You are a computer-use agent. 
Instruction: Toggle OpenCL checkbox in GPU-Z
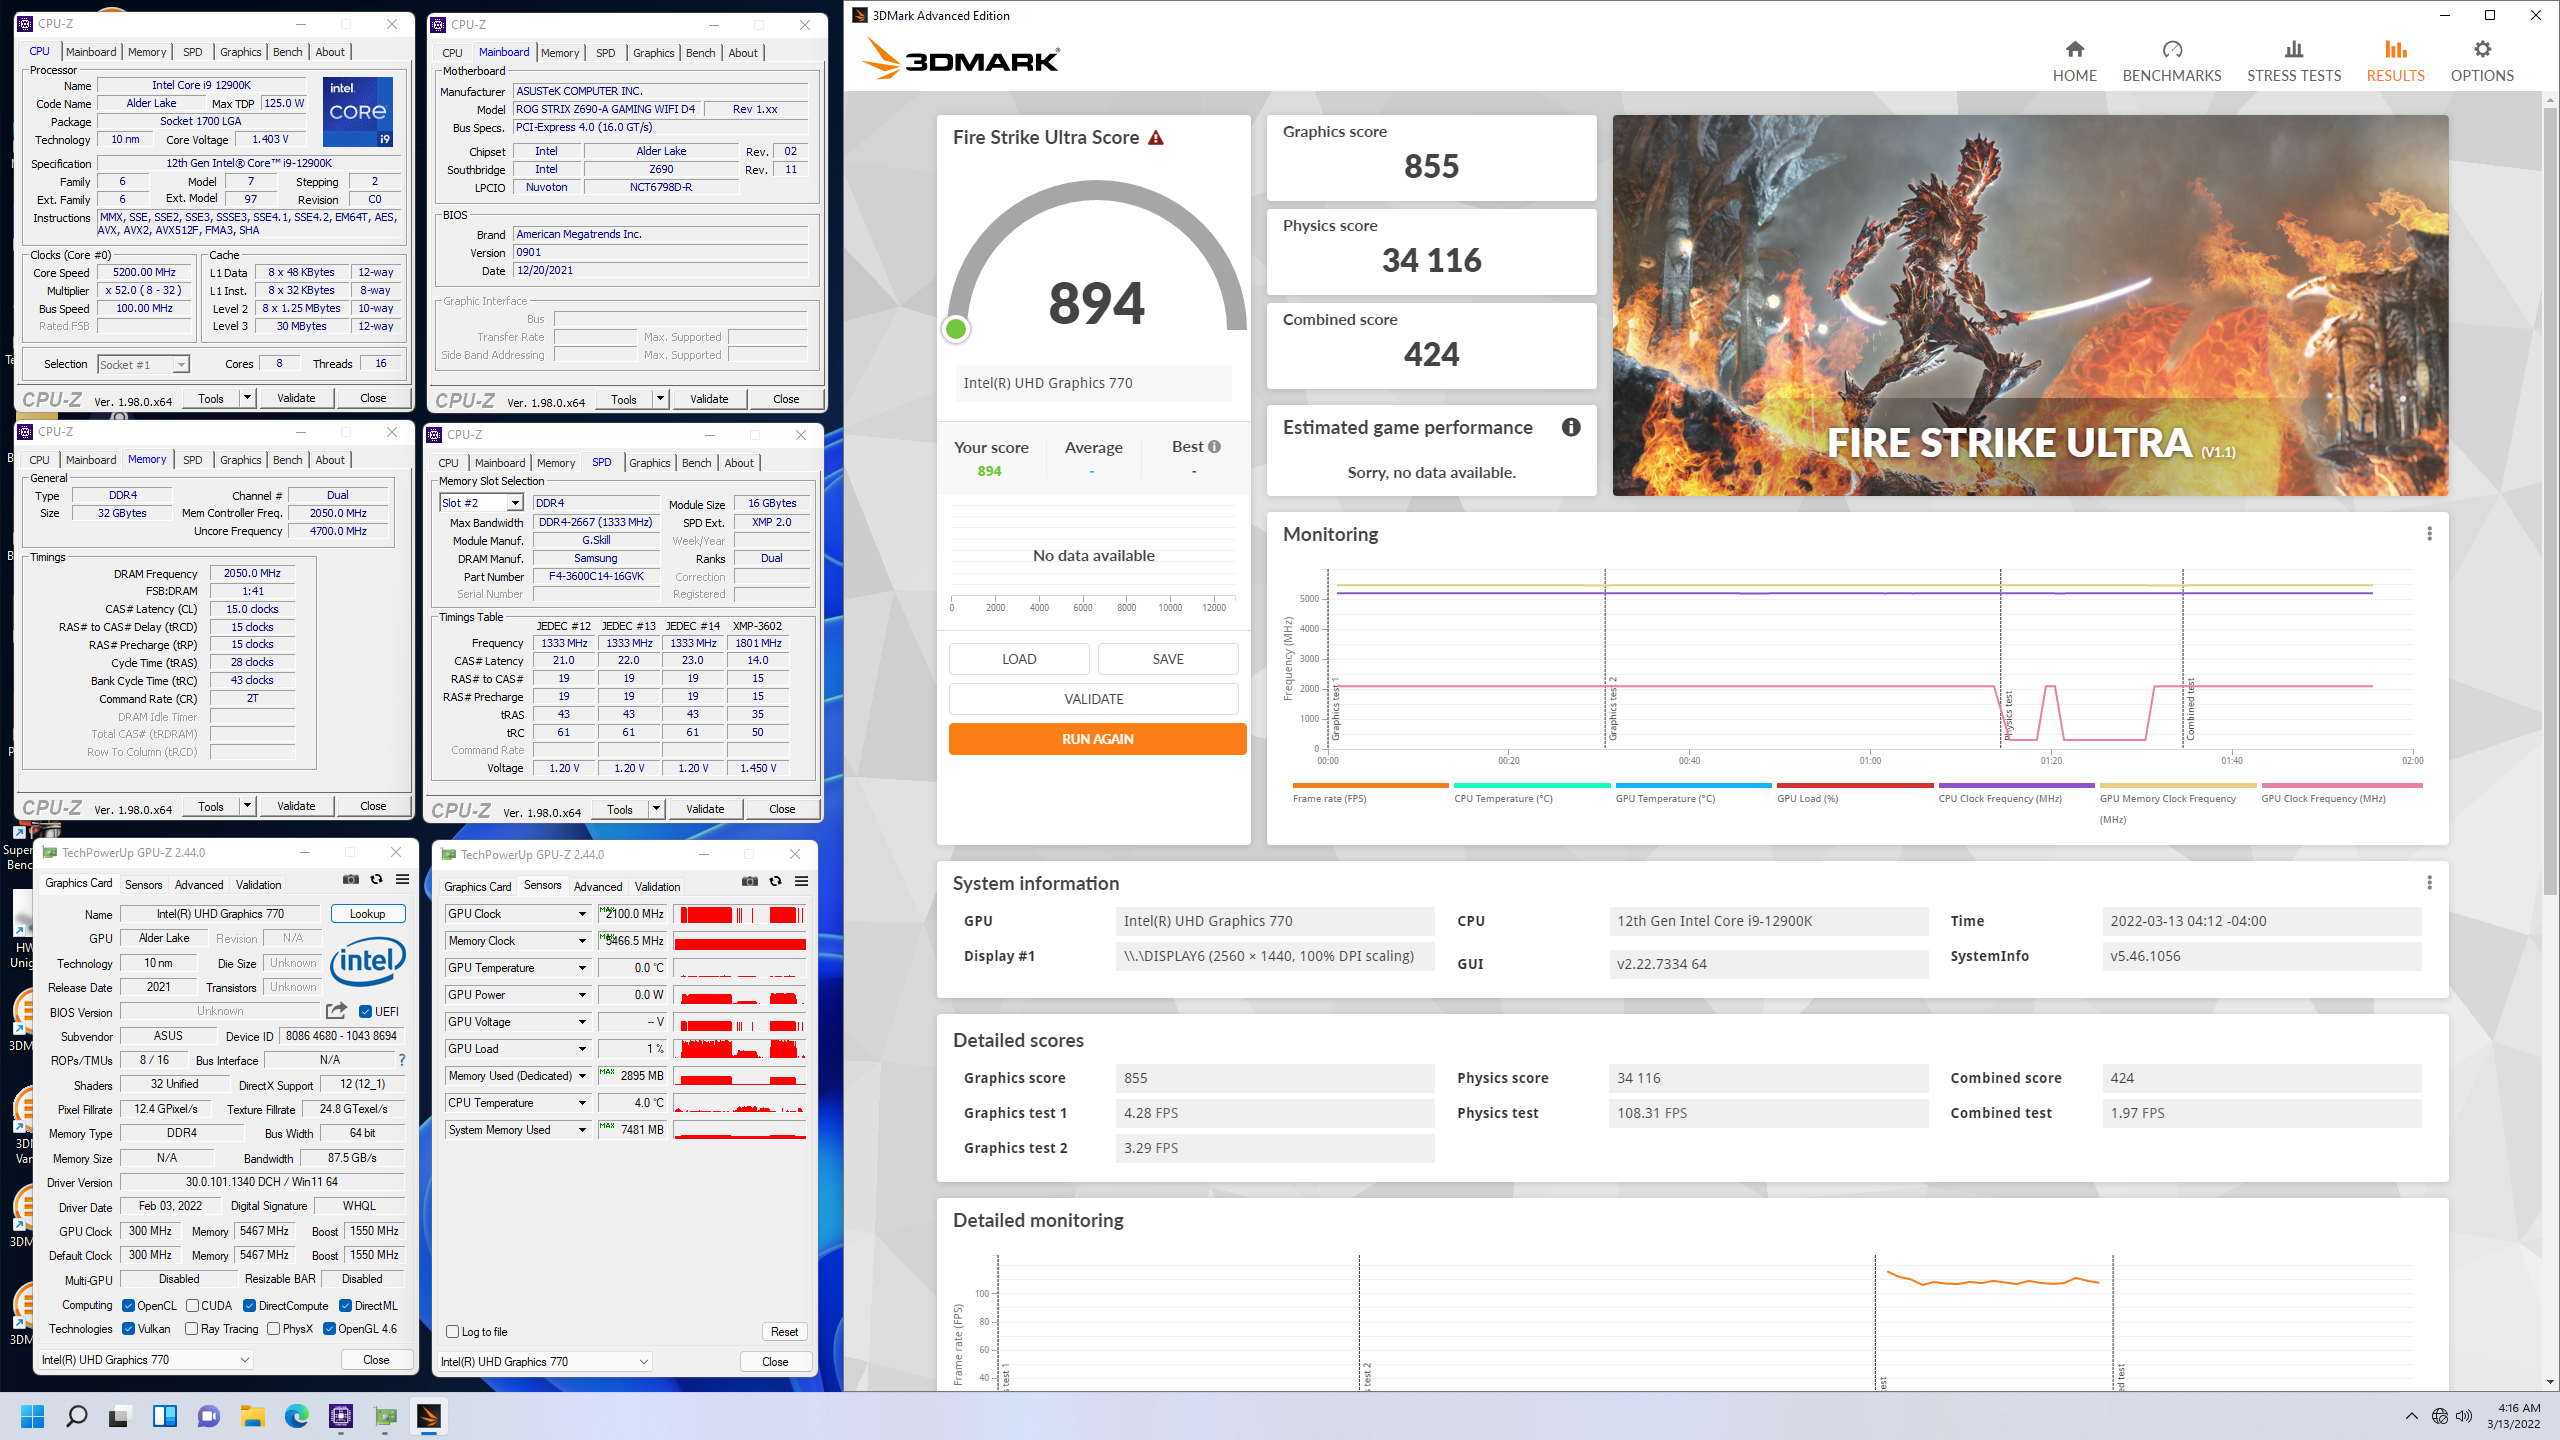pyautogui.click(x=128, y=1306)
